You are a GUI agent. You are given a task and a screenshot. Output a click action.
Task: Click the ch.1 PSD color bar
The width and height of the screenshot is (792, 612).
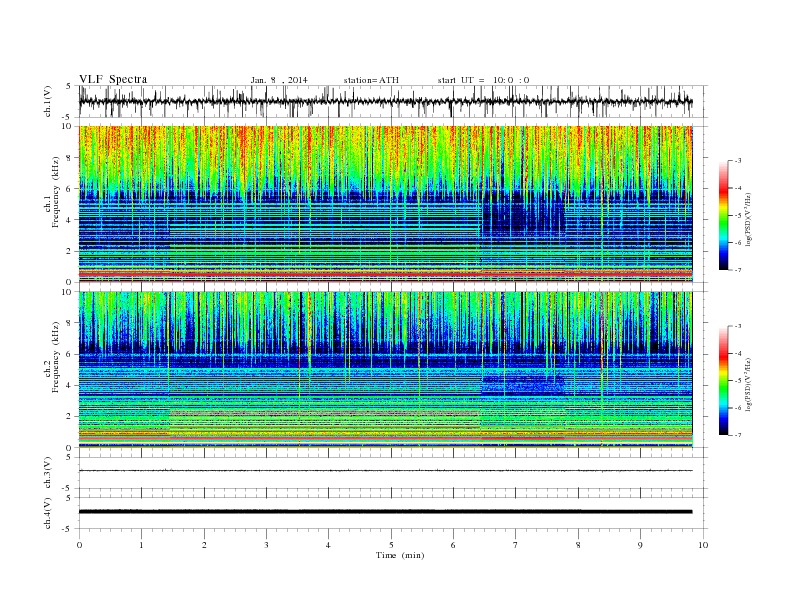pyautogui.click(x=723, y=215)
